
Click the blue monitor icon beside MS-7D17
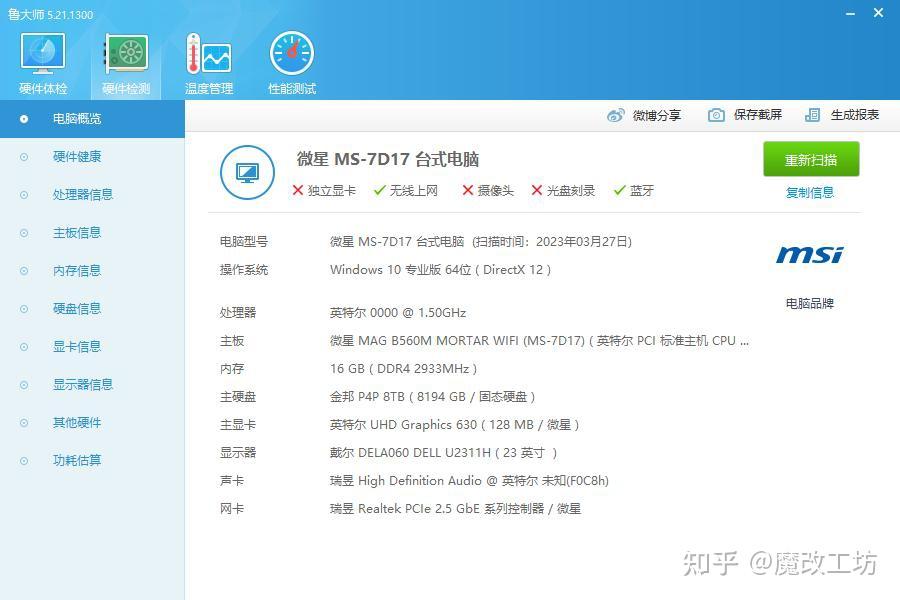(x=247, y=172)
